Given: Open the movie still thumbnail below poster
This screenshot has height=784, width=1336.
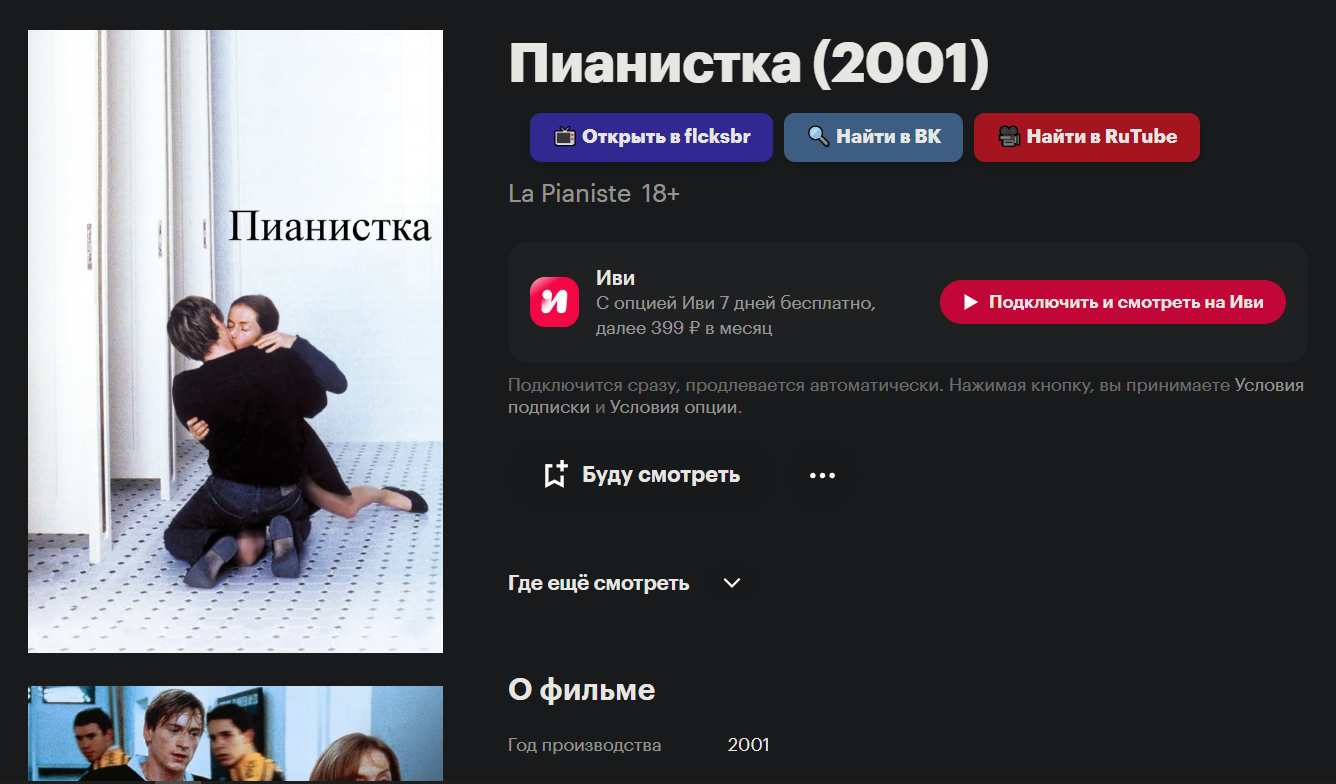Looking at the screenshot, I should 235,733.
